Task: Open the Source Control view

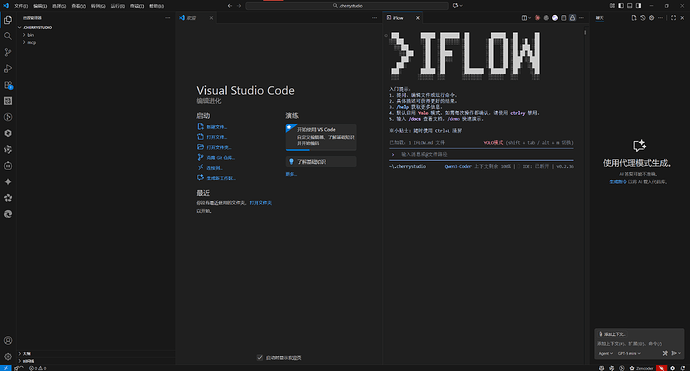Action: coord(8,52)
